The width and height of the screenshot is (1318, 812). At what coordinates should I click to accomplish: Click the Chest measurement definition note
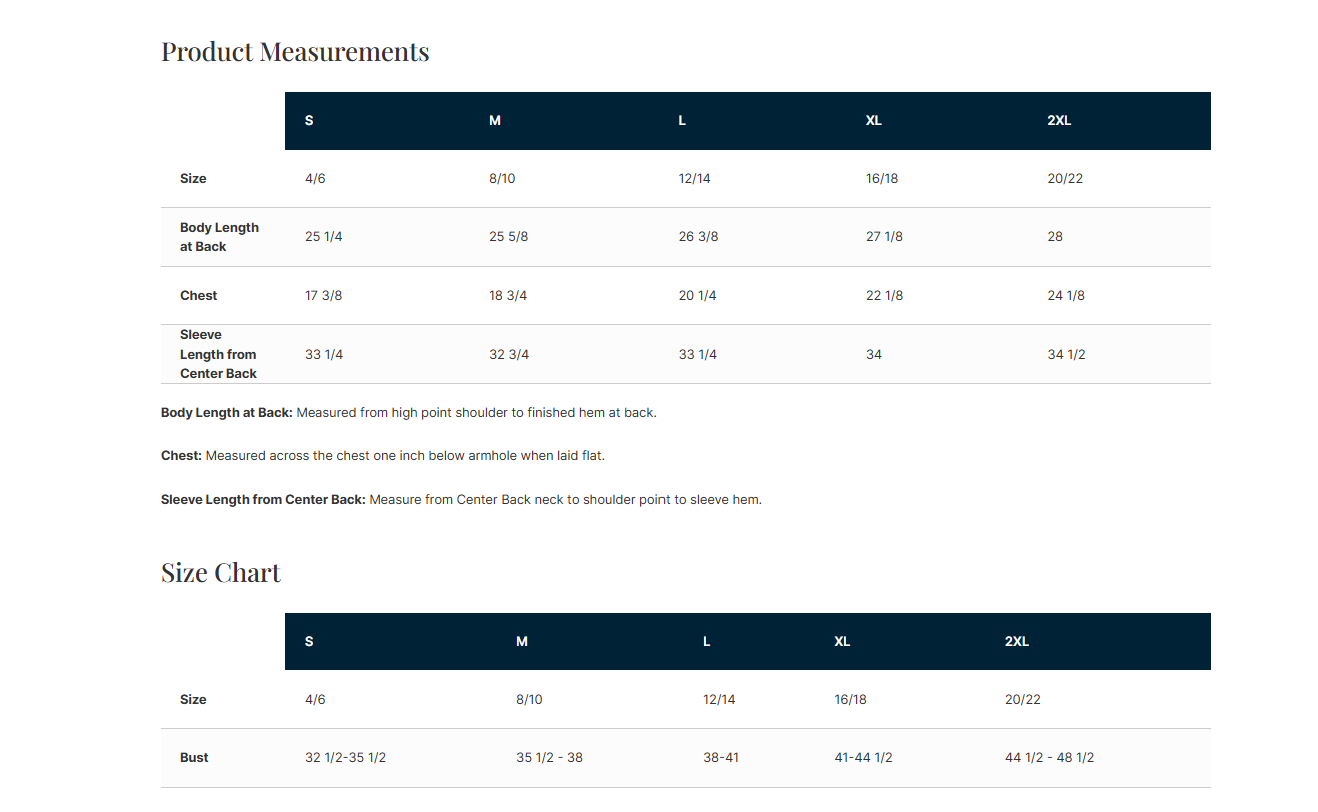[x=383, y=456]
